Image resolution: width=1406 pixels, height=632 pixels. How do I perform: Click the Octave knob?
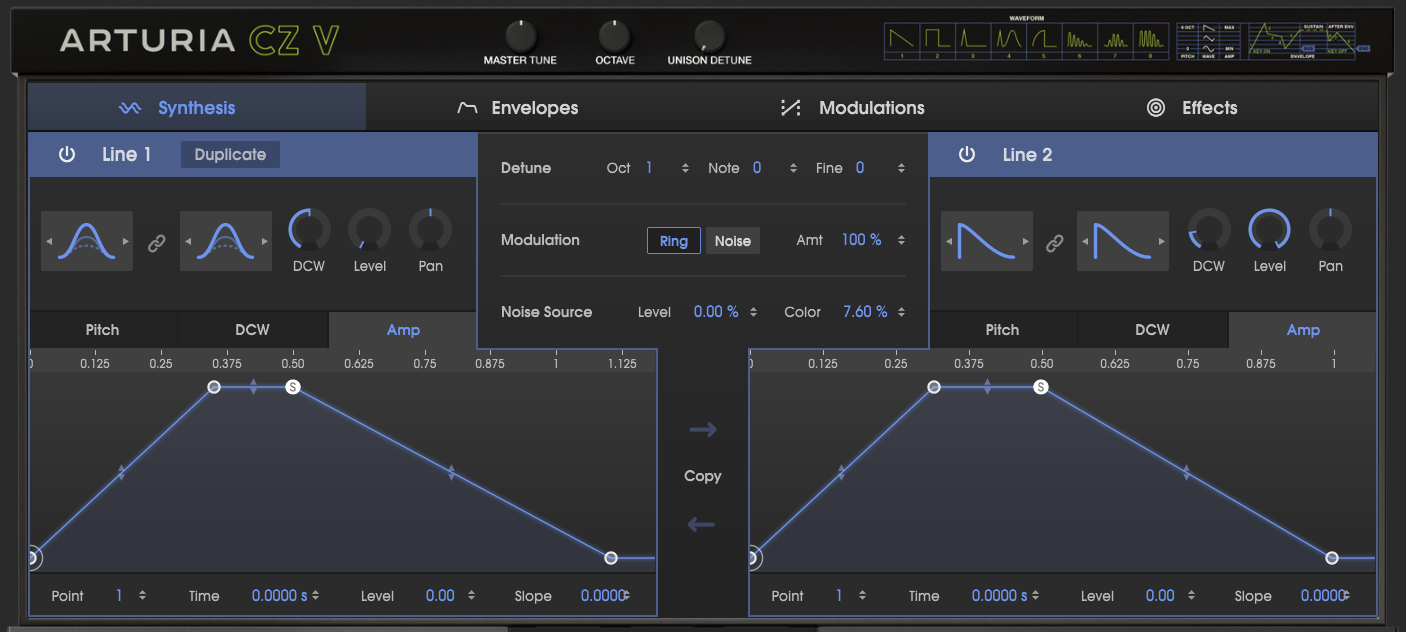(x=614, y=36)
